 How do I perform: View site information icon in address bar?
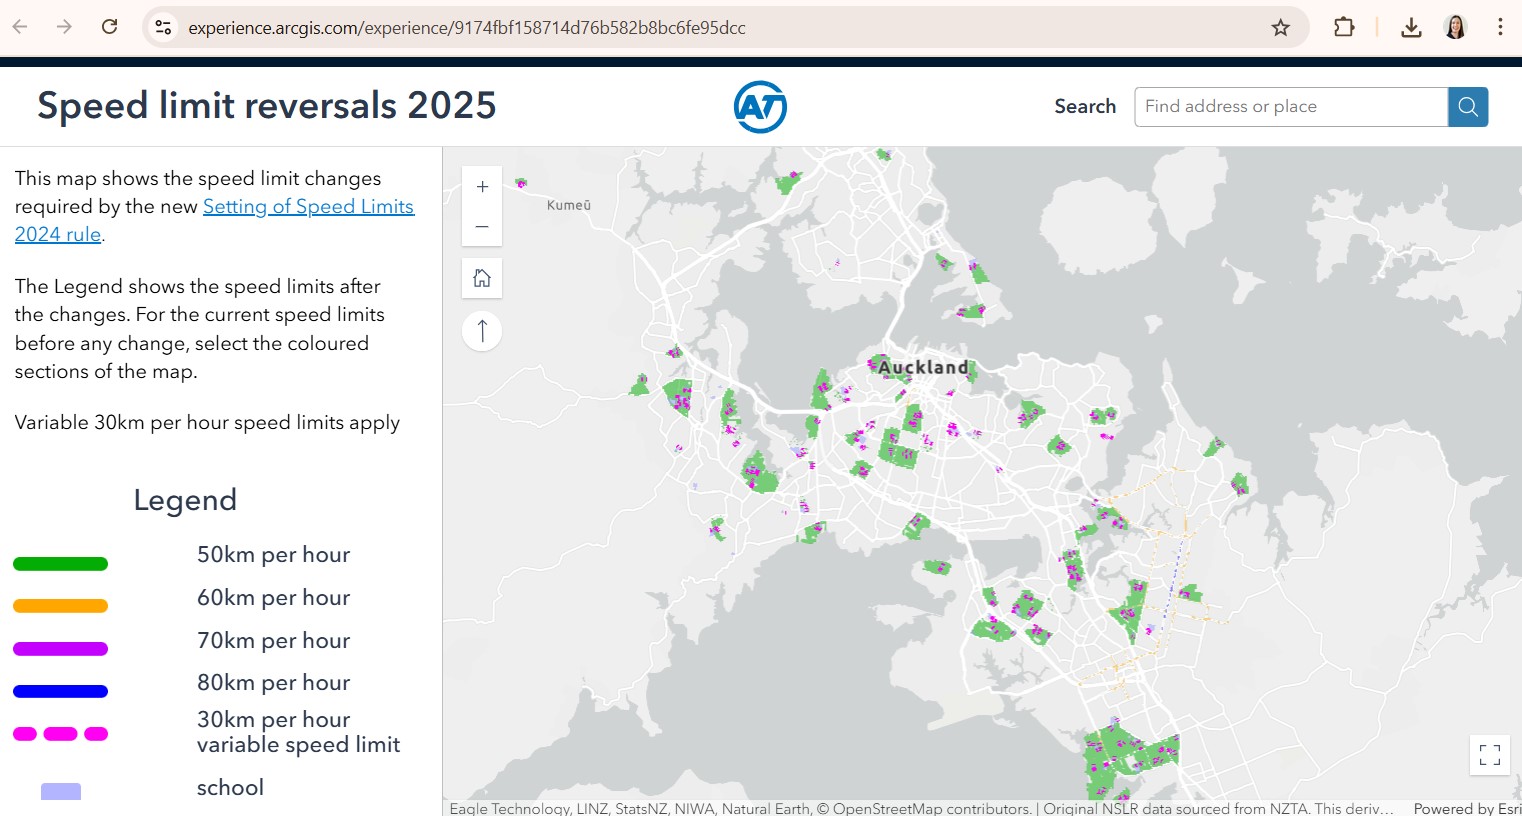[x=163, y=28]
